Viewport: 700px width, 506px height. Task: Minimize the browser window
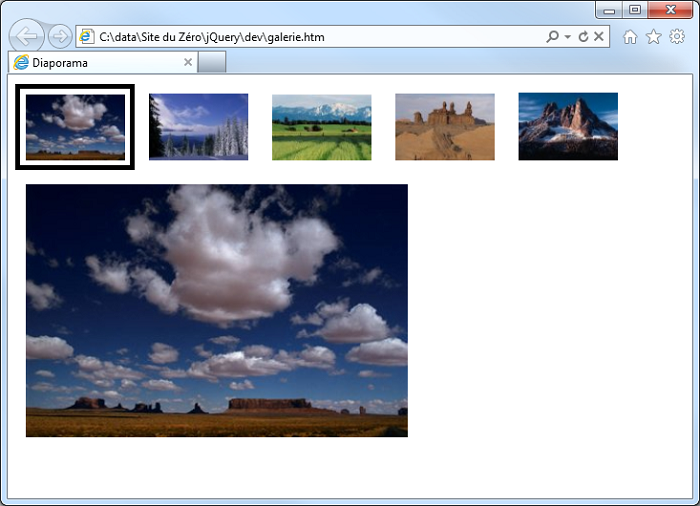pos(609,10)
